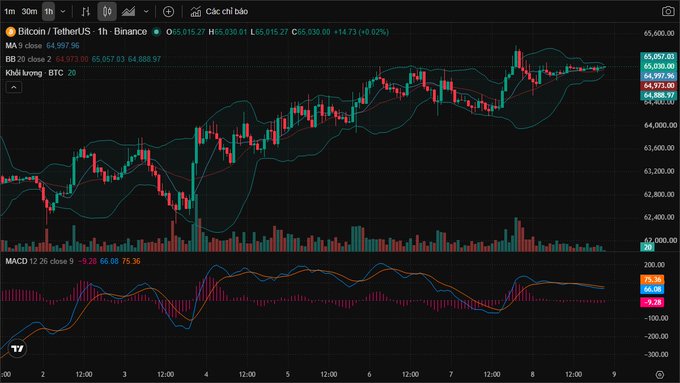Click the 200.00 MACD axis tick

click(x=654, y=265)
